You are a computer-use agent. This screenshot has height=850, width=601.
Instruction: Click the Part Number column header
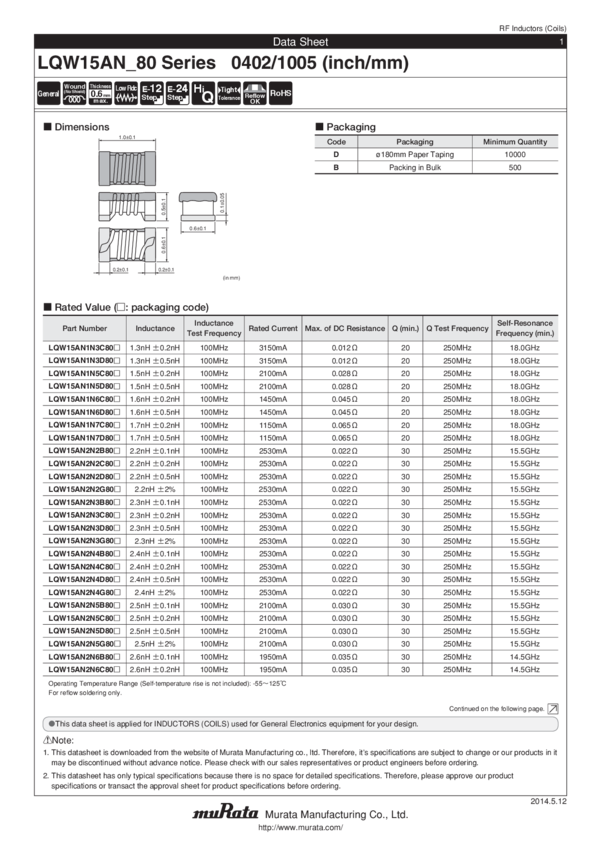pyautogui.click(x=85, y=328)
